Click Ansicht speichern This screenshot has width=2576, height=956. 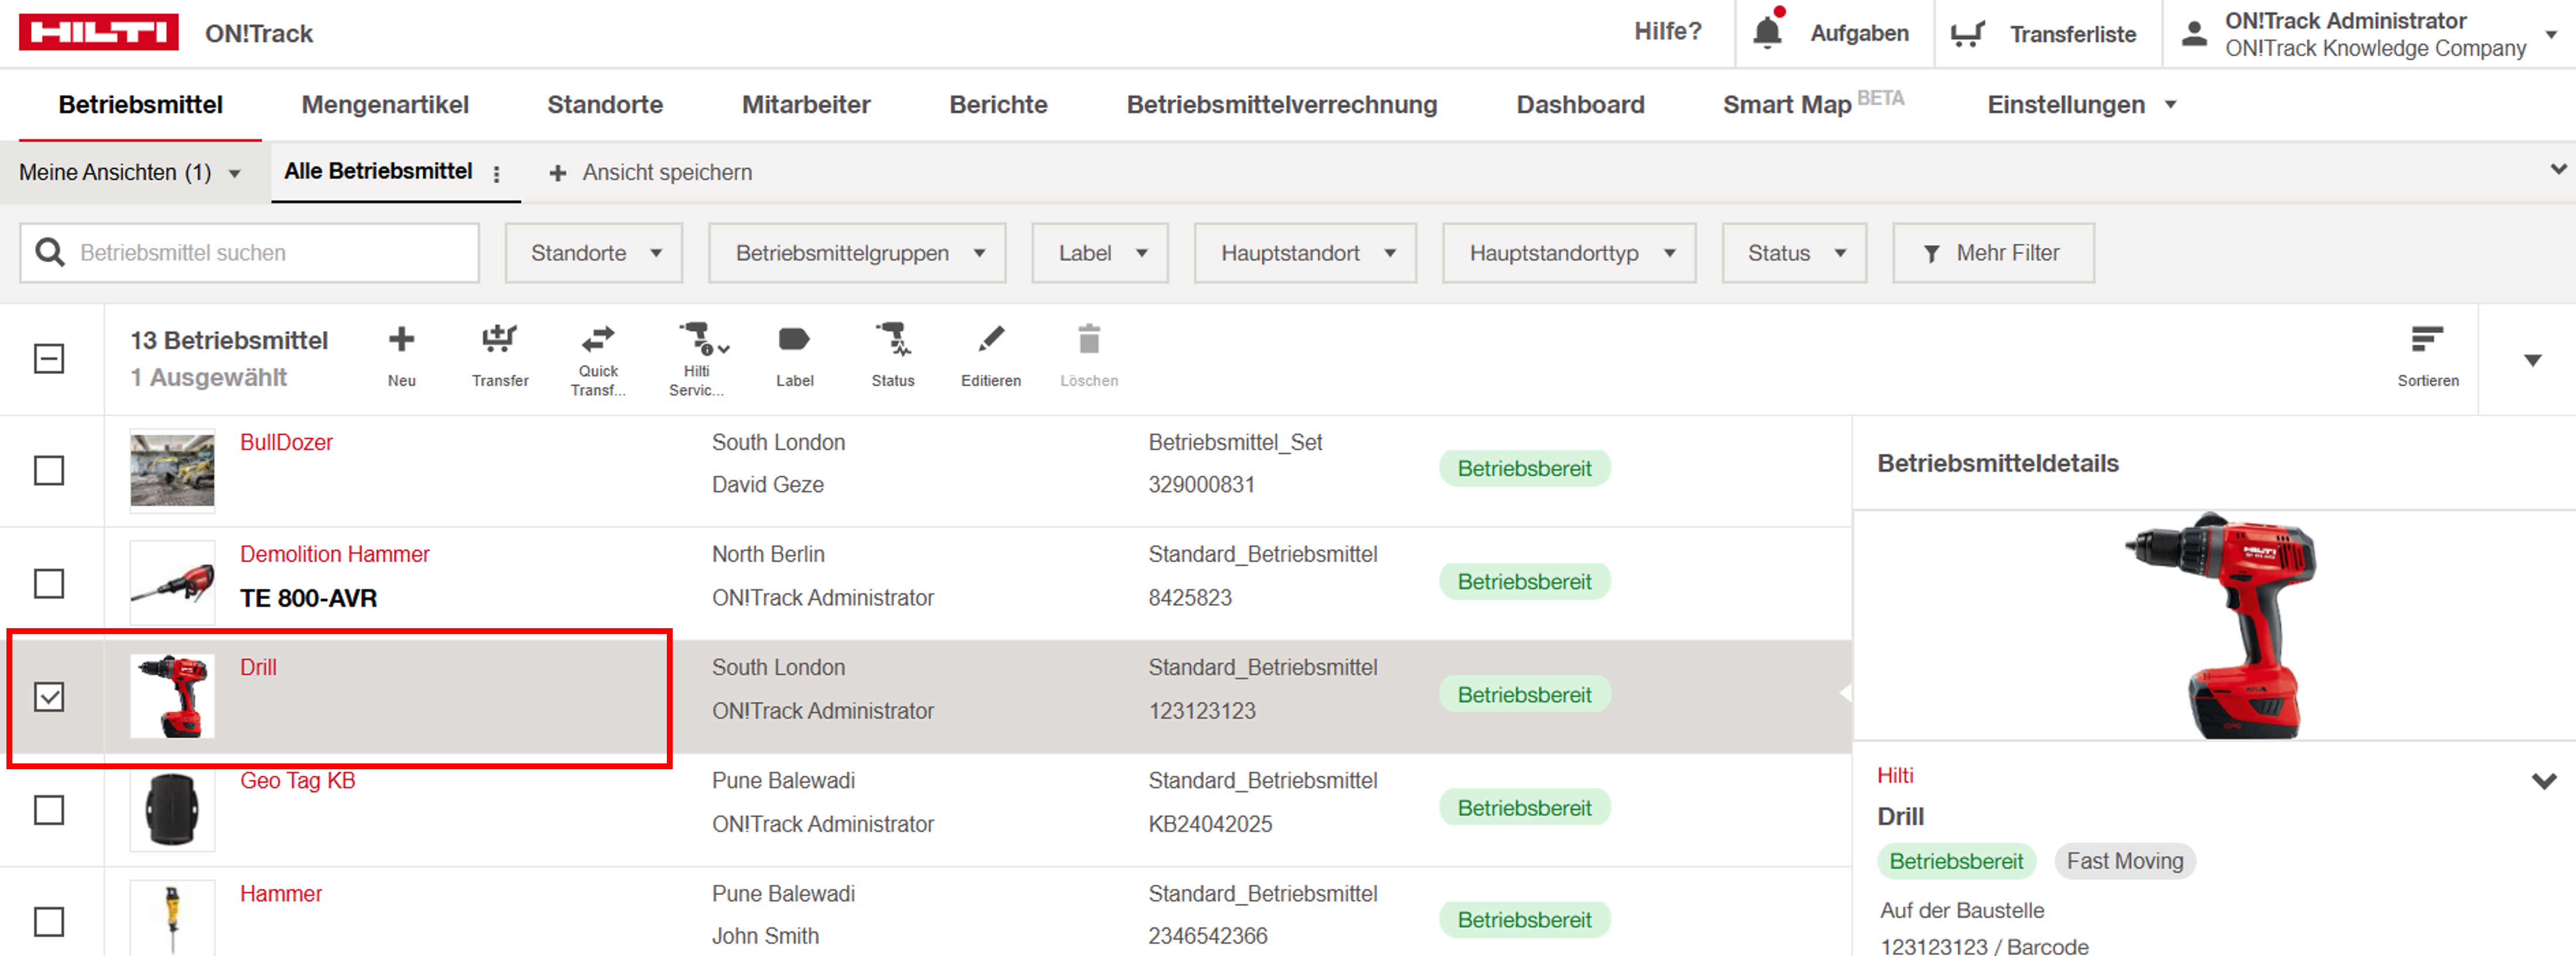667,172
